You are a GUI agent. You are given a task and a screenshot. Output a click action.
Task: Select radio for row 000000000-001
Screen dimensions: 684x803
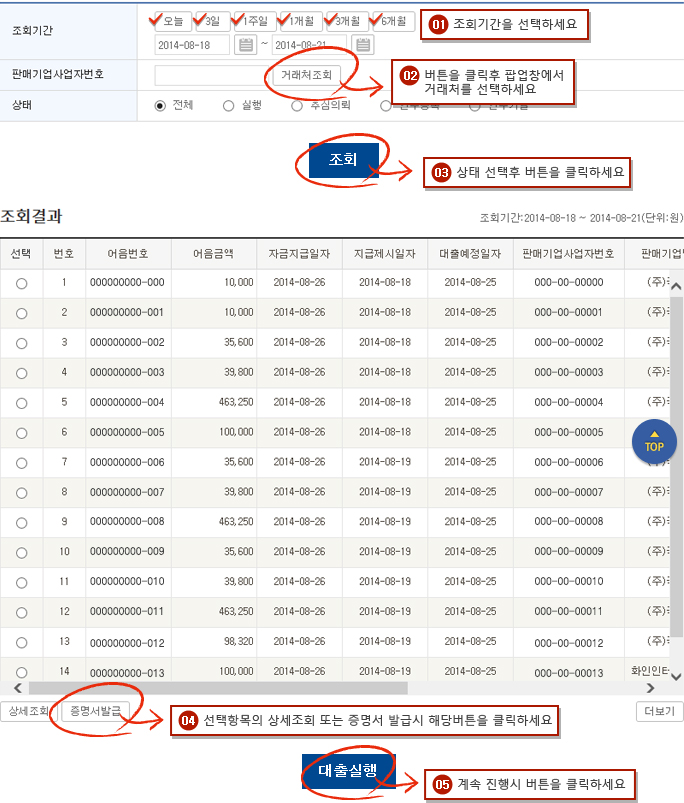[22, 313]
